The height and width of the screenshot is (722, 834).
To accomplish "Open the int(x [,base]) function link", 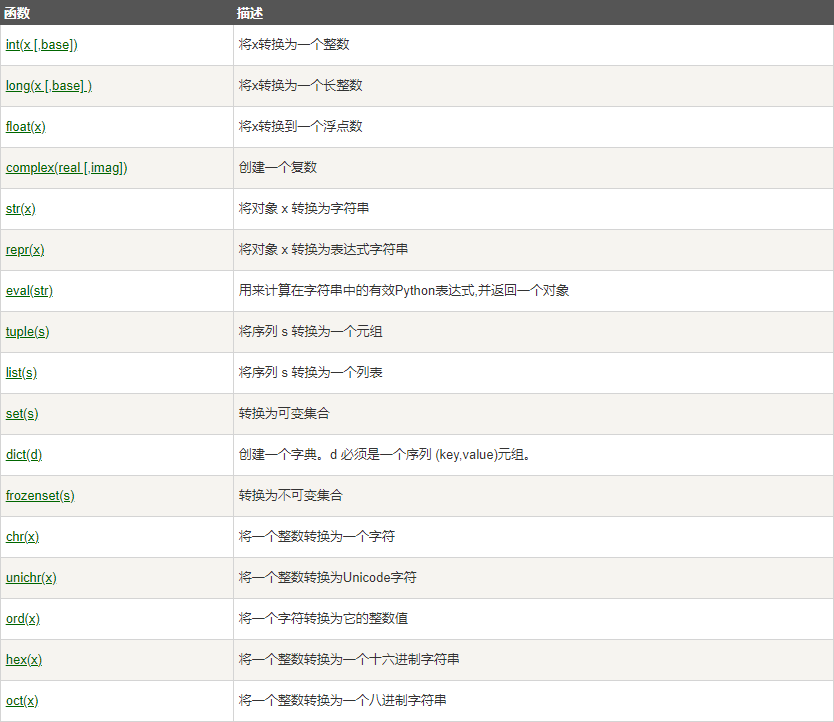I will pos(41,45).
